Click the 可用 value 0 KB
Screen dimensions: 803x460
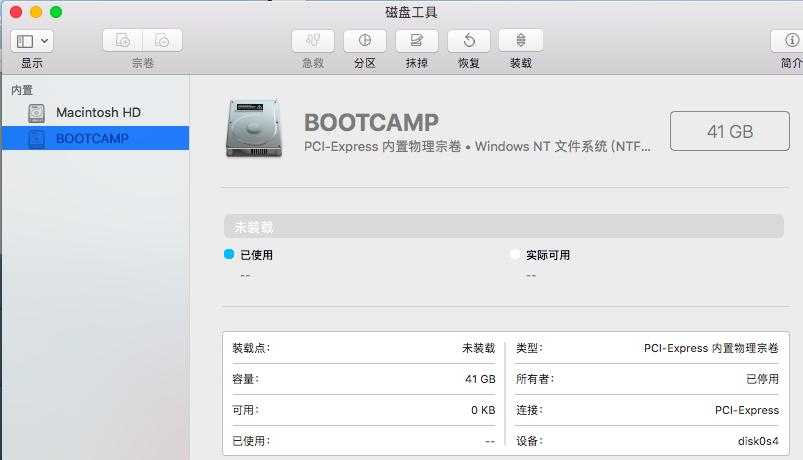point(483,410)
